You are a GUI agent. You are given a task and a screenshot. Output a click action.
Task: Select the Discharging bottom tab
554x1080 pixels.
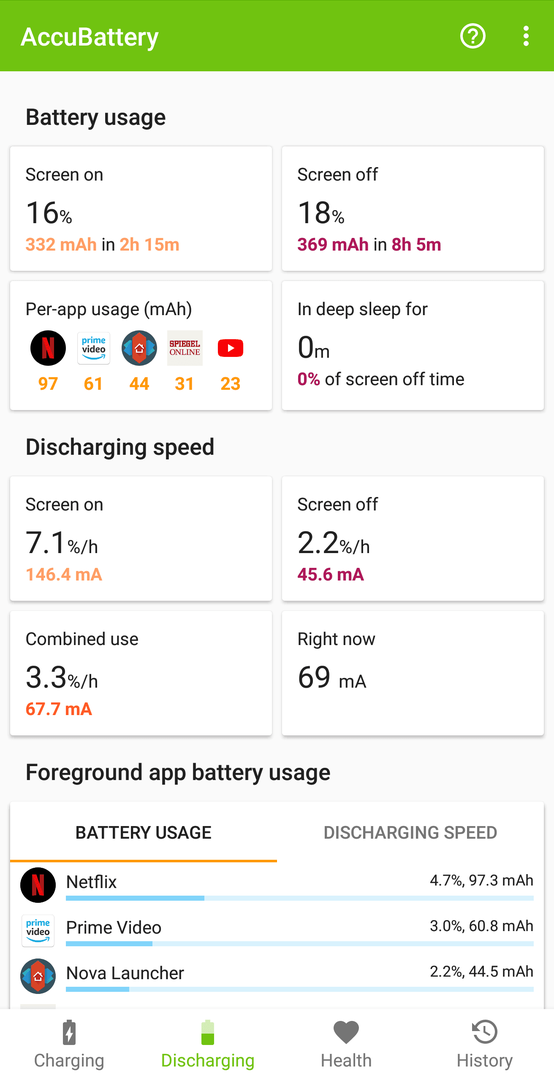(207, 1045)
